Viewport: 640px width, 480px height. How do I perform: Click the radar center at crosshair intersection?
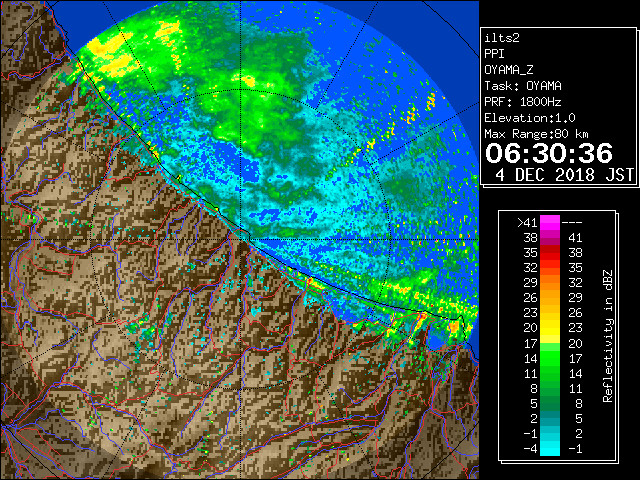pos(241,240)
